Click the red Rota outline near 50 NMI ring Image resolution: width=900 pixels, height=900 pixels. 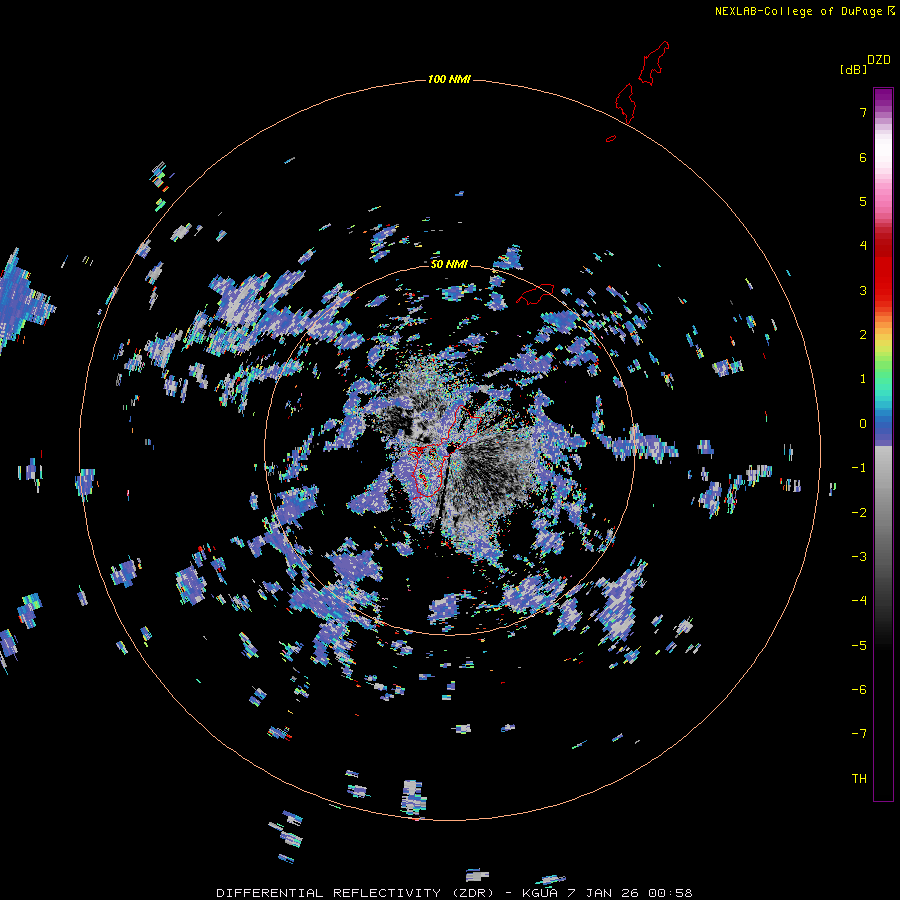click(535, 294)
